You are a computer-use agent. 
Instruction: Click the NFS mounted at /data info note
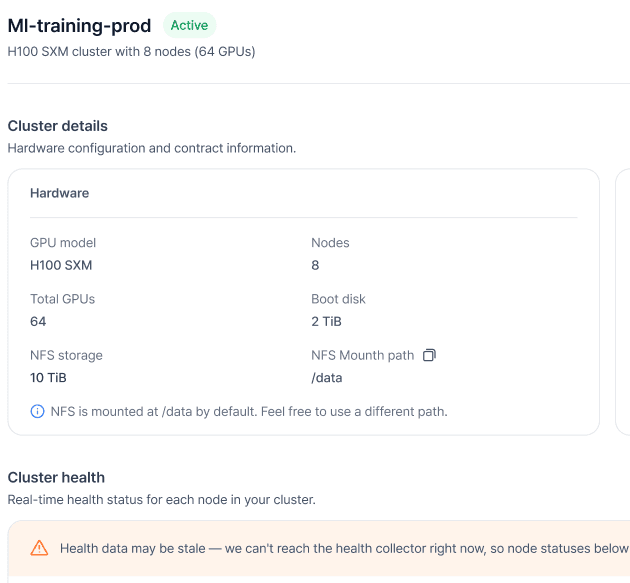(249, 411)
